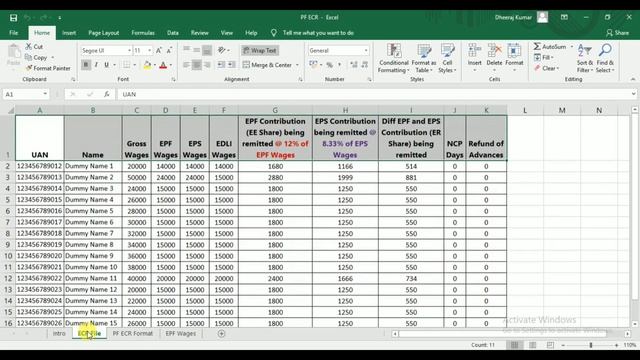Viewport: 640px width, 360px height.
Task: Expand the Merge & Center dropdown arrow
Action: (x=297, y=65)
